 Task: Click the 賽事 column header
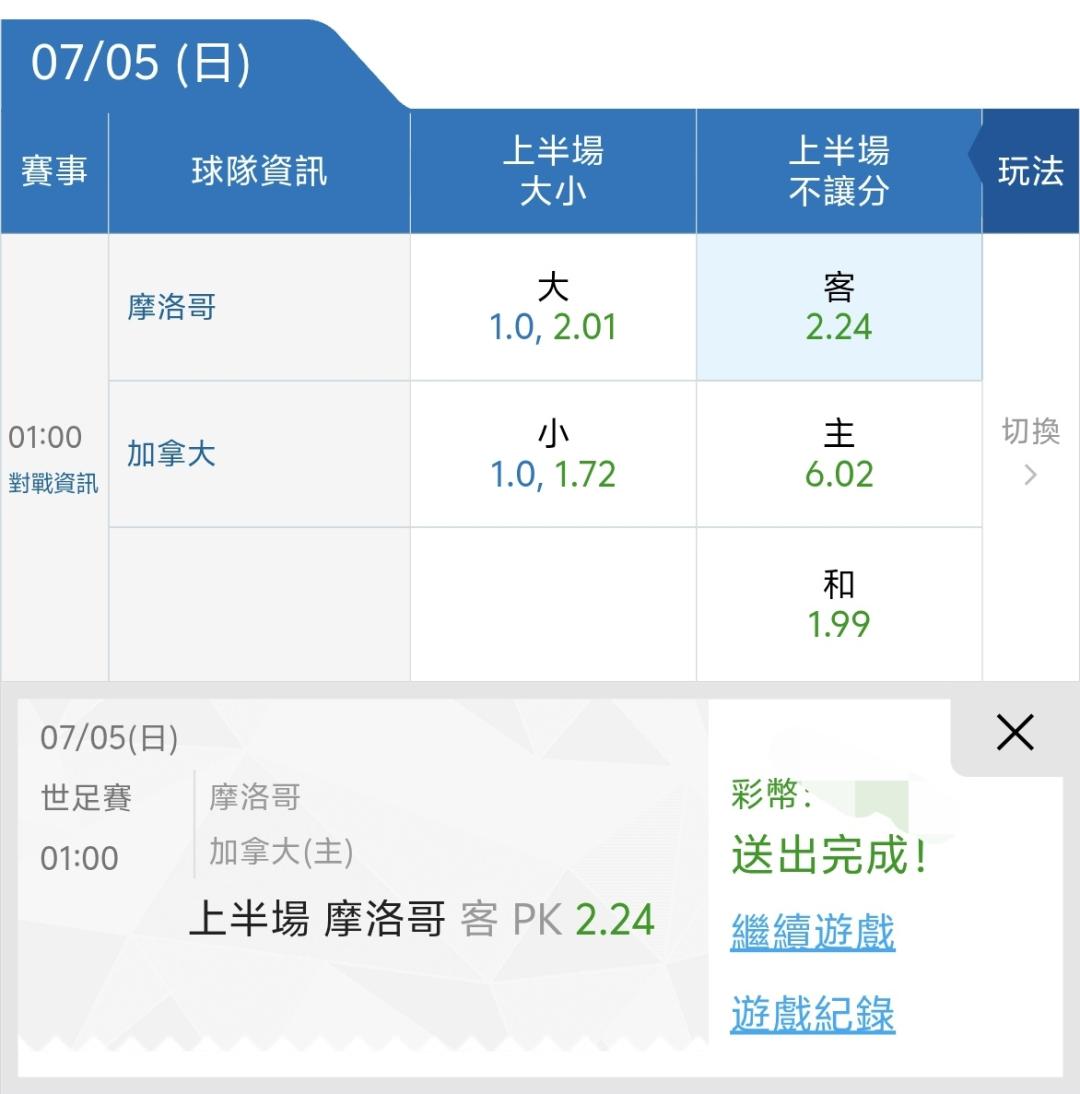coord(54,171)
